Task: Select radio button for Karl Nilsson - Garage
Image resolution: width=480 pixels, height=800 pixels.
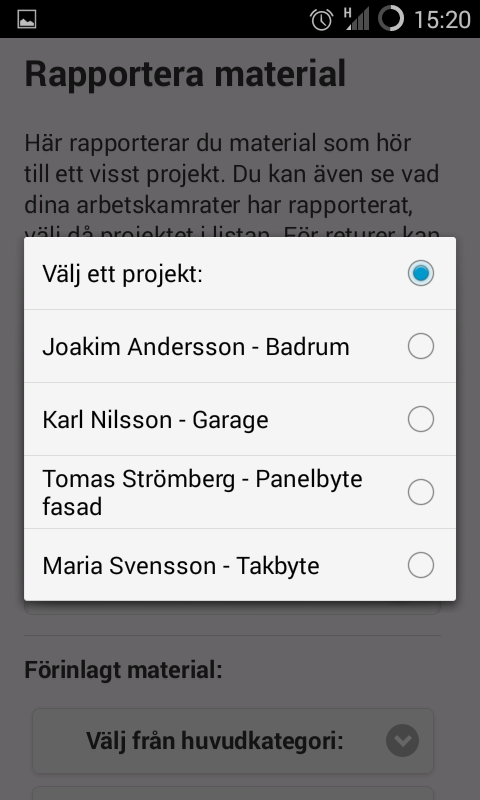Action: [421, 419]
